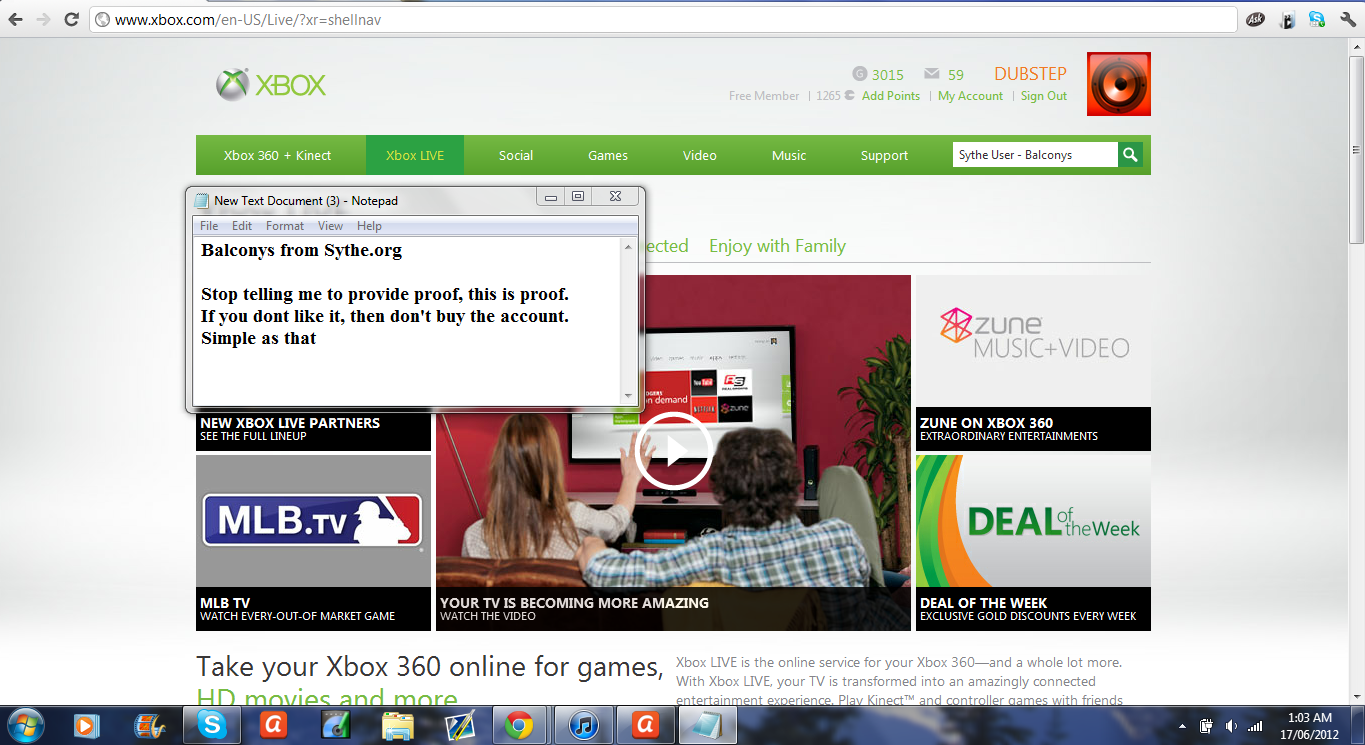Click New Xbox LIVE Partners caption
Viewport: 1365px width, 745px height.
[x=290, y=423]
